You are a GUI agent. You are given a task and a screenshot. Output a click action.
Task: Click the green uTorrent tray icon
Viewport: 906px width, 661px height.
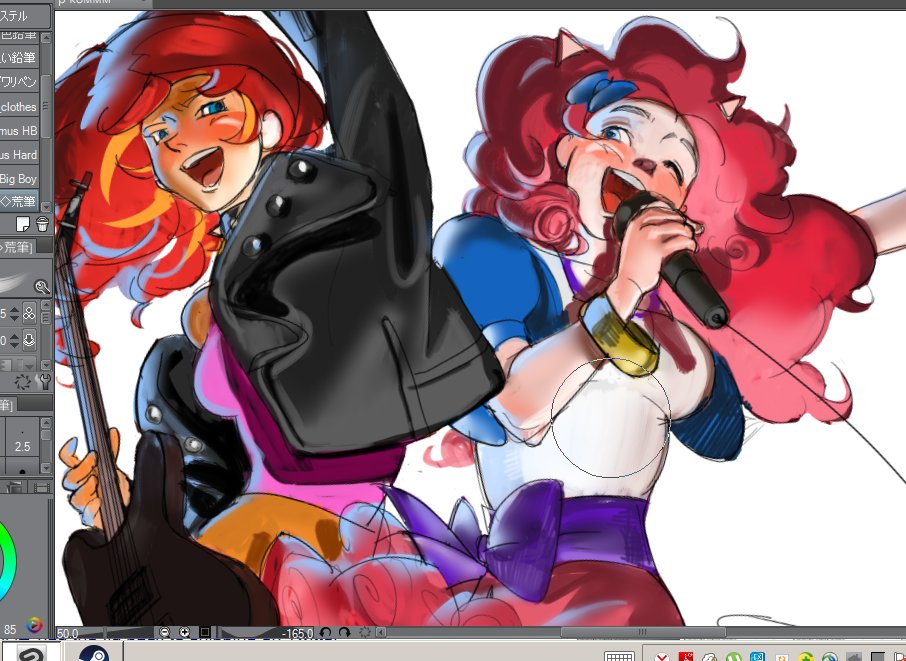point(734,657)
